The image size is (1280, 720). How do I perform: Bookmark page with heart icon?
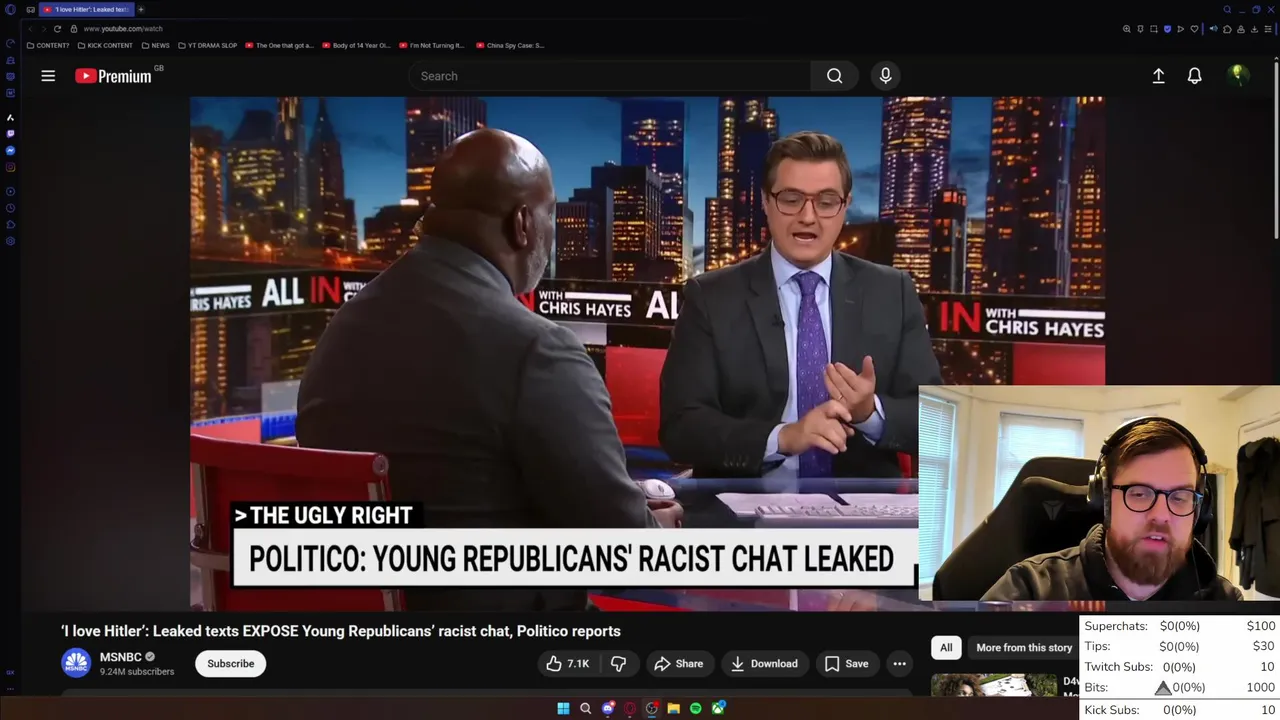[x=1194, y=29]
